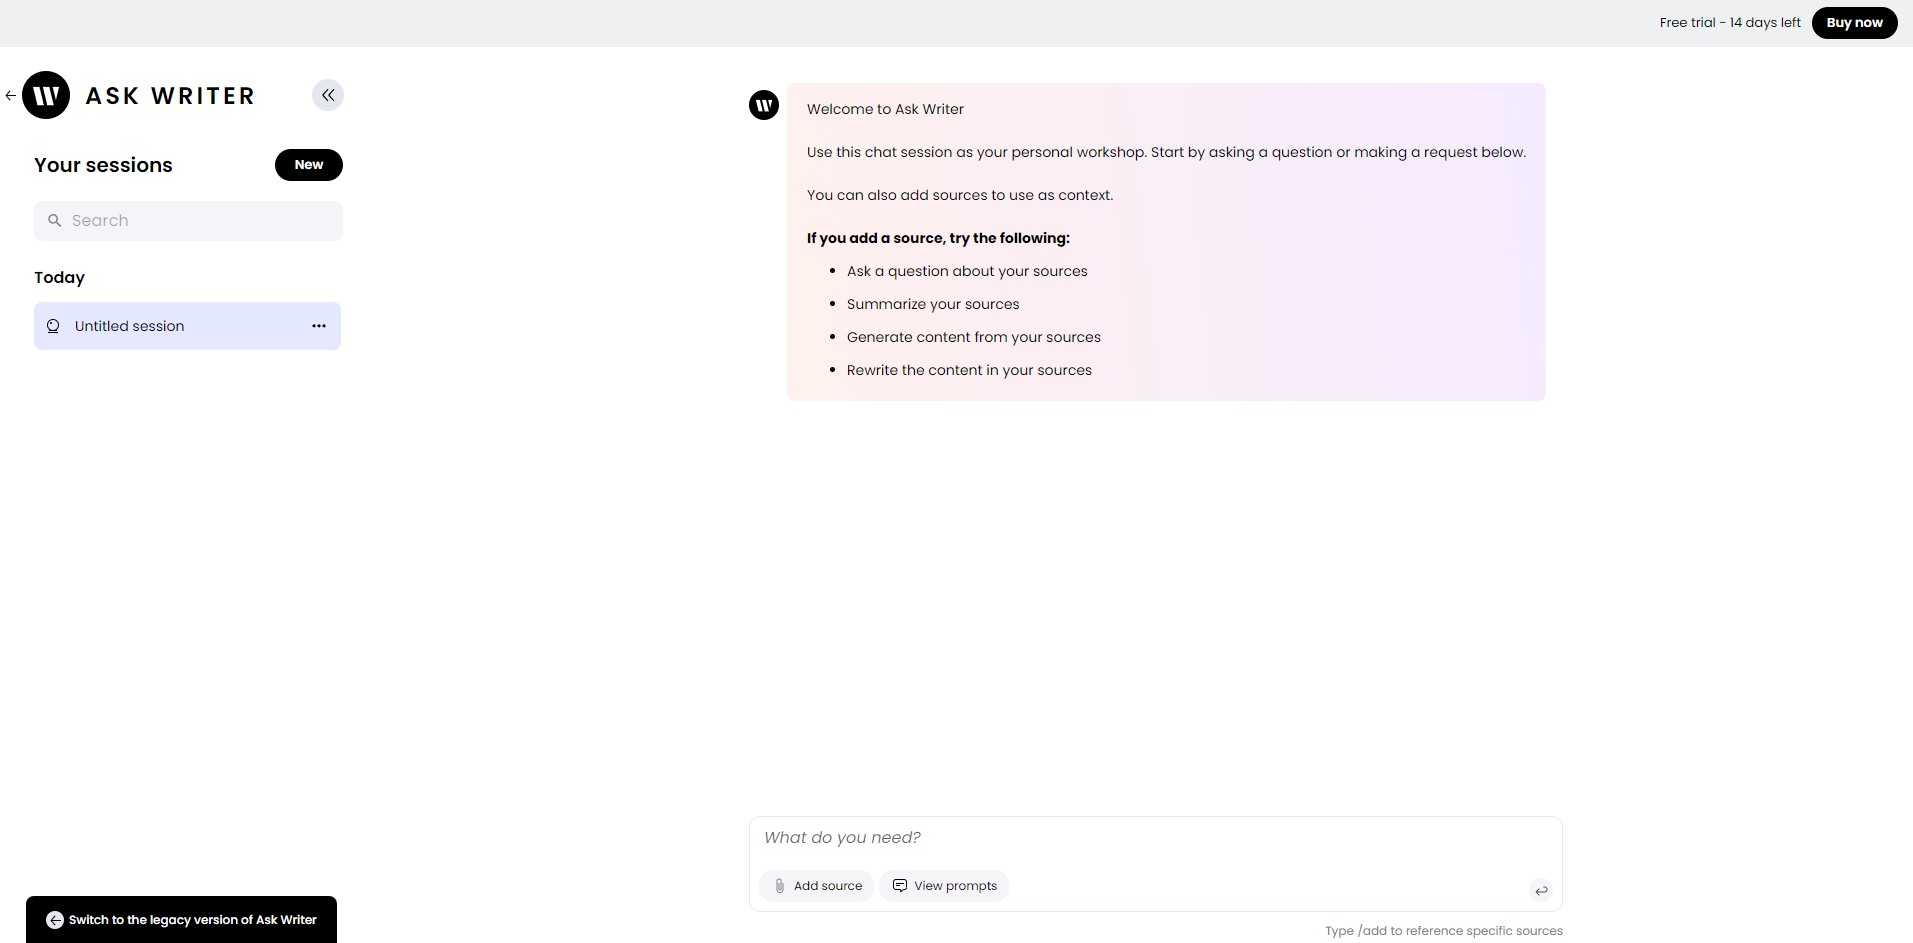Open the View prompts button
1913x943 pixels.
[944, 886]
